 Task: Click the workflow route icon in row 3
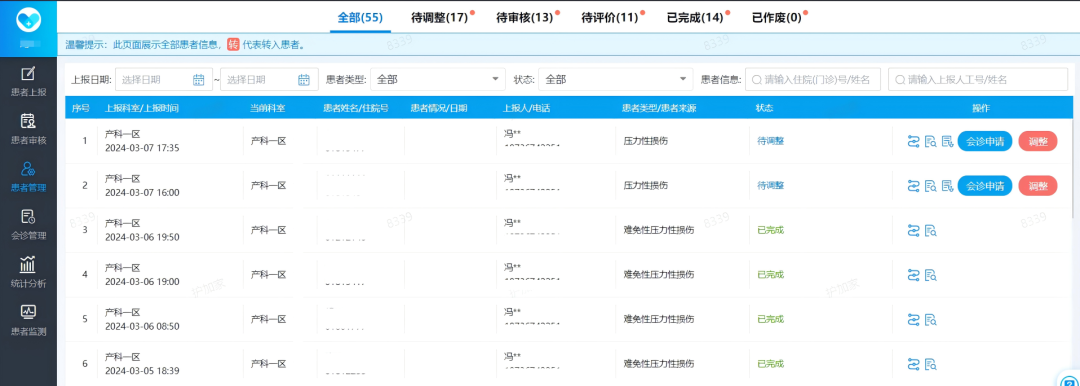point(914,230)
